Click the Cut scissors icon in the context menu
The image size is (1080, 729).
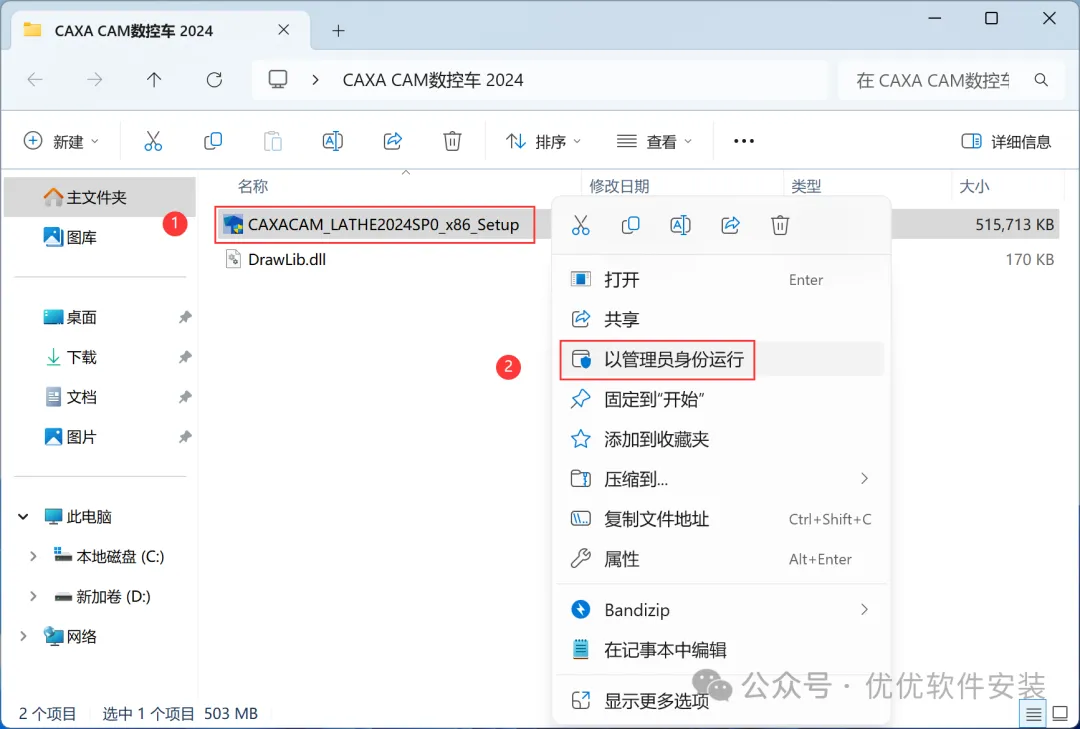[581, 225]
